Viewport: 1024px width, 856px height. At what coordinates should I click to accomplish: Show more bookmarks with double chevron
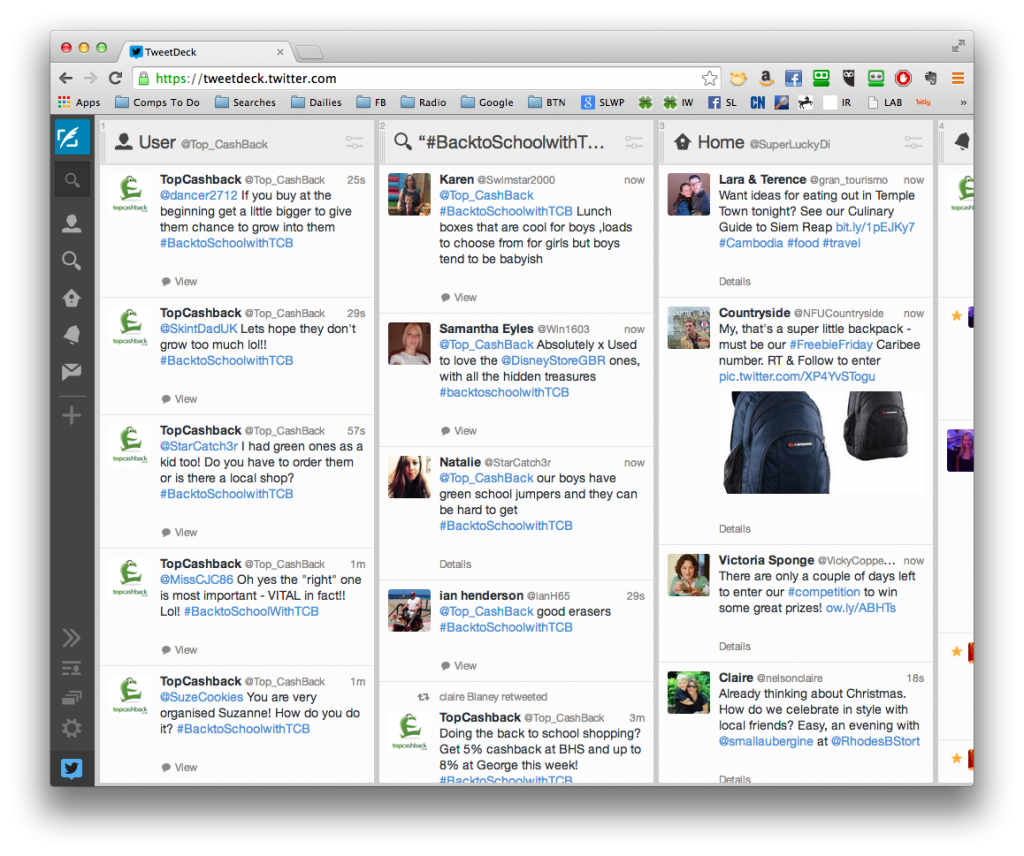(x=963, y=103)
